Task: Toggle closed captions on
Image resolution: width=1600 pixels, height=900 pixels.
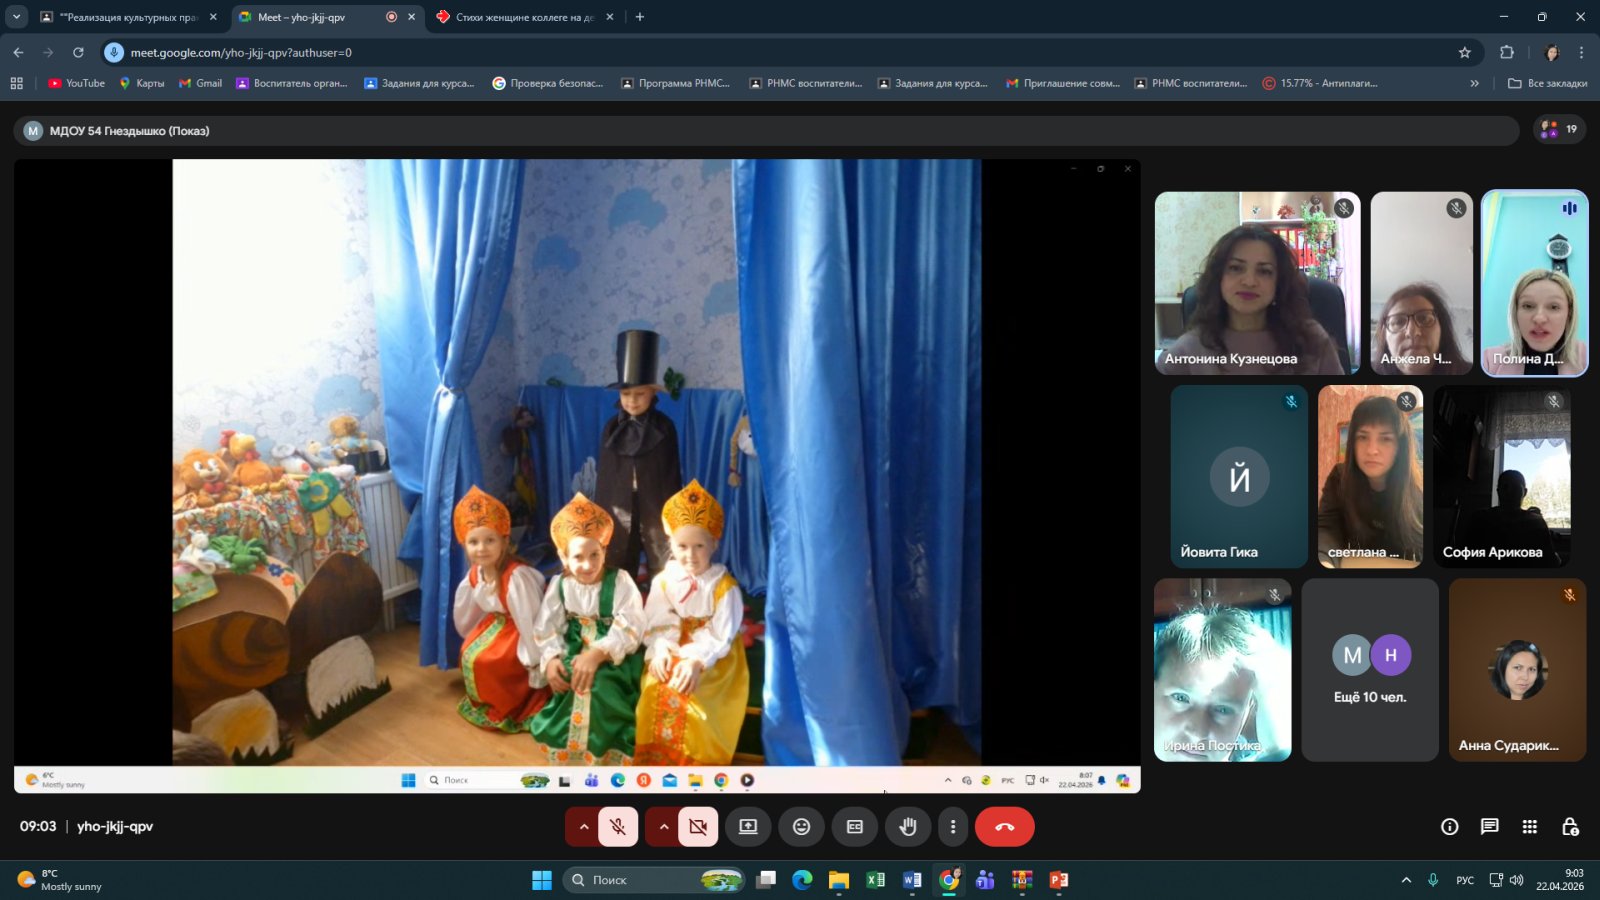Action: tap(855, 827)
